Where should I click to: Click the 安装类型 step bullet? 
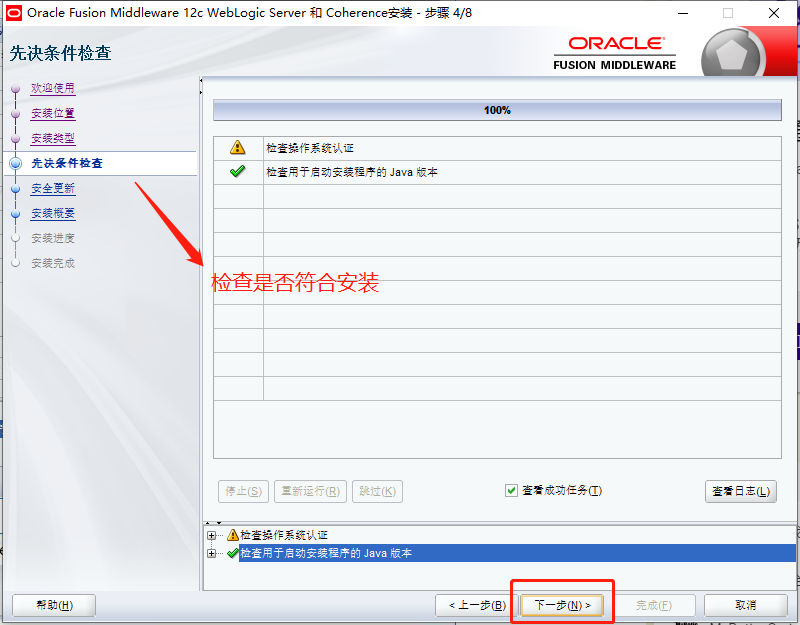16,139
